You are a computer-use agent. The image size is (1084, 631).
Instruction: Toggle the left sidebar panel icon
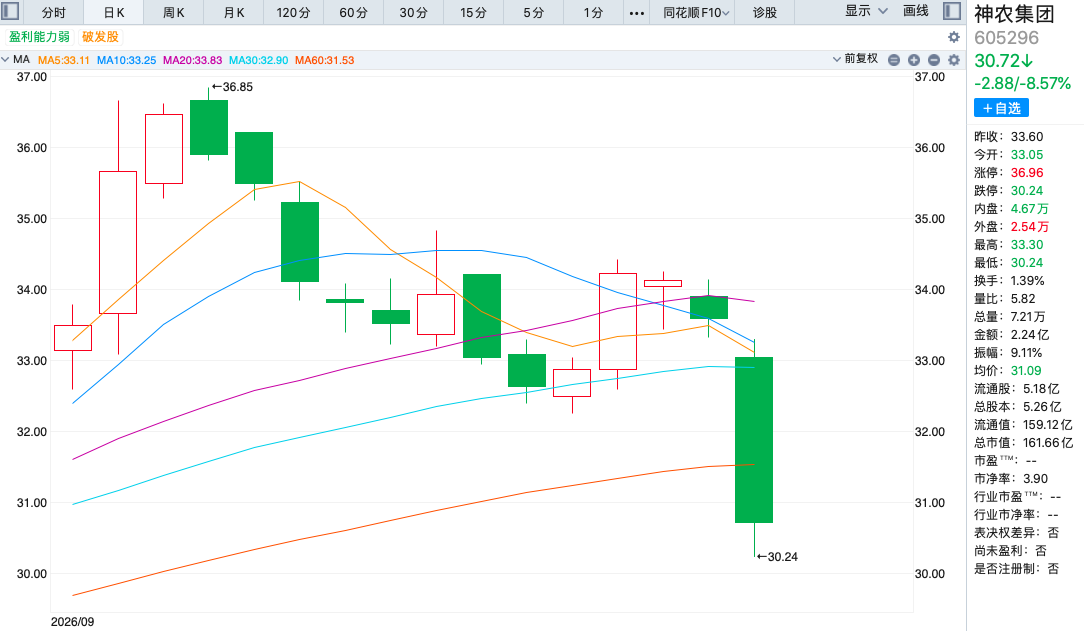[10, 11]
